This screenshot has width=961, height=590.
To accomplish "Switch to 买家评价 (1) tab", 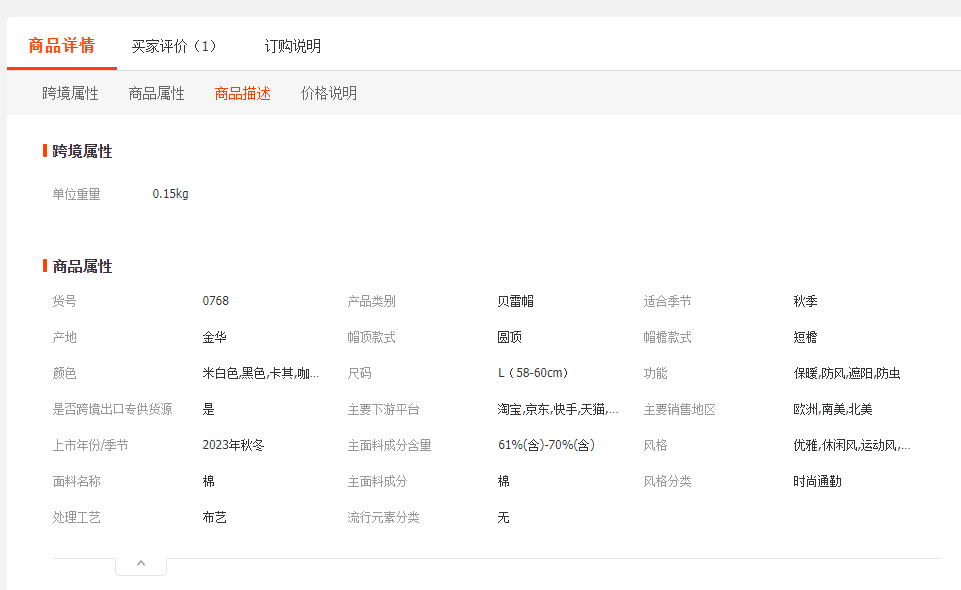I will click(174, 46).
